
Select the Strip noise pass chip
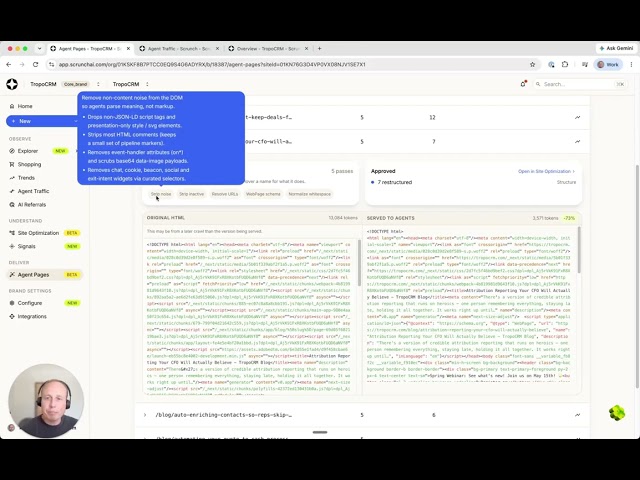pos(161,194)
